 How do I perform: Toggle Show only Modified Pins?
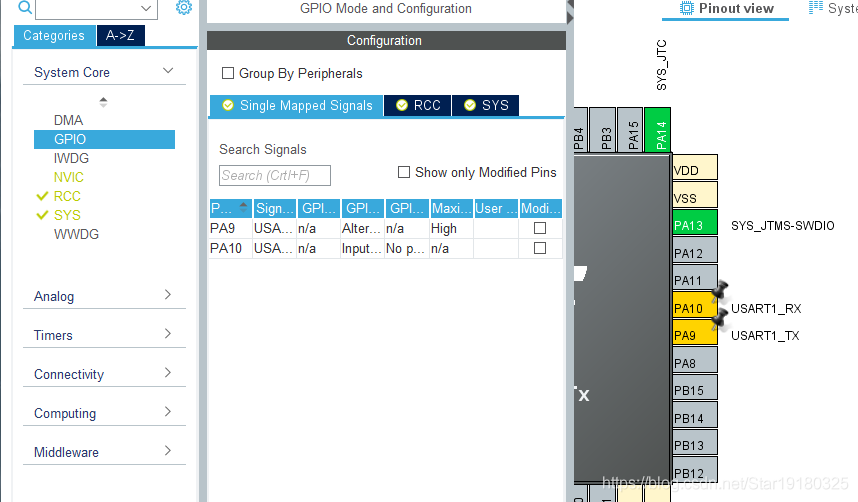point(404,172)
